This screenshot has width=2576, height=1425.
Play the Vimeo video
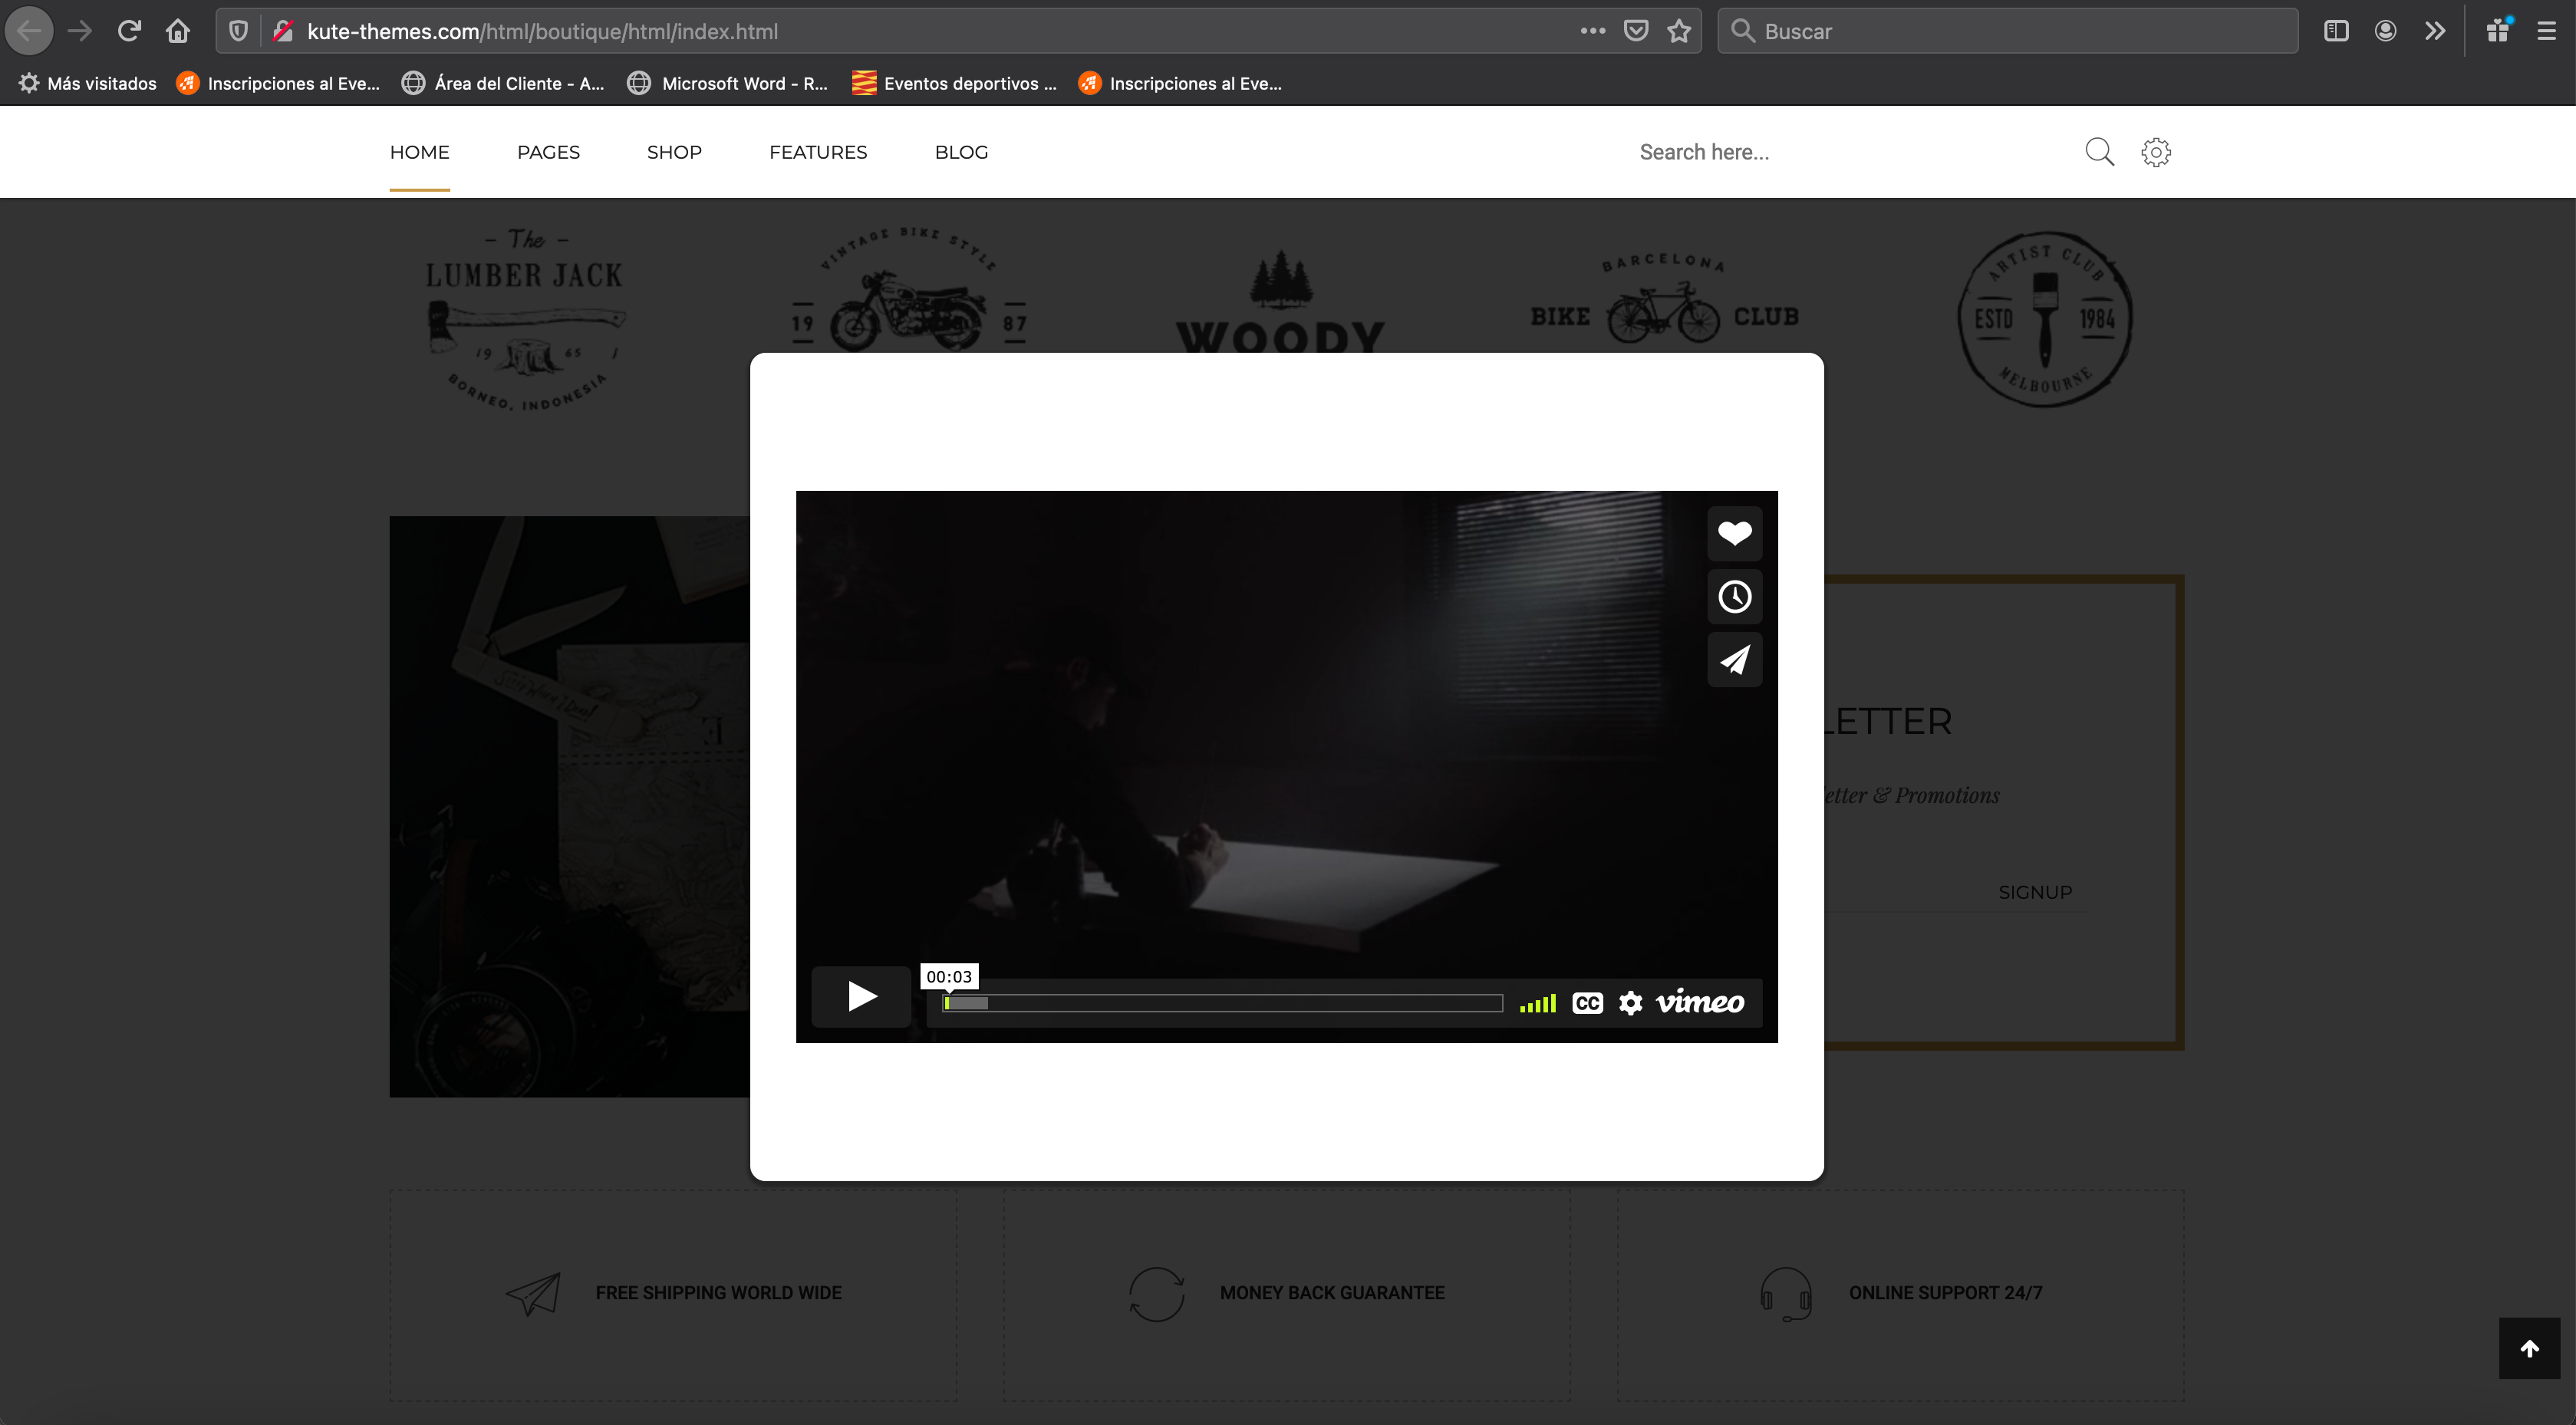pyautogui.click(x=861, y=996)
